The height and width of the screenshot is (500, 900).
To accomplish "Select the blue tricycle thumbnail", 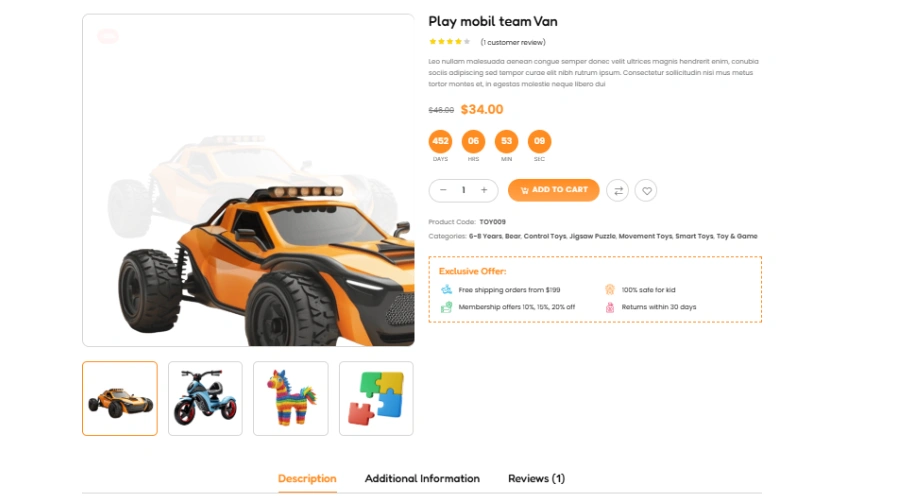I will click(205, 398).
